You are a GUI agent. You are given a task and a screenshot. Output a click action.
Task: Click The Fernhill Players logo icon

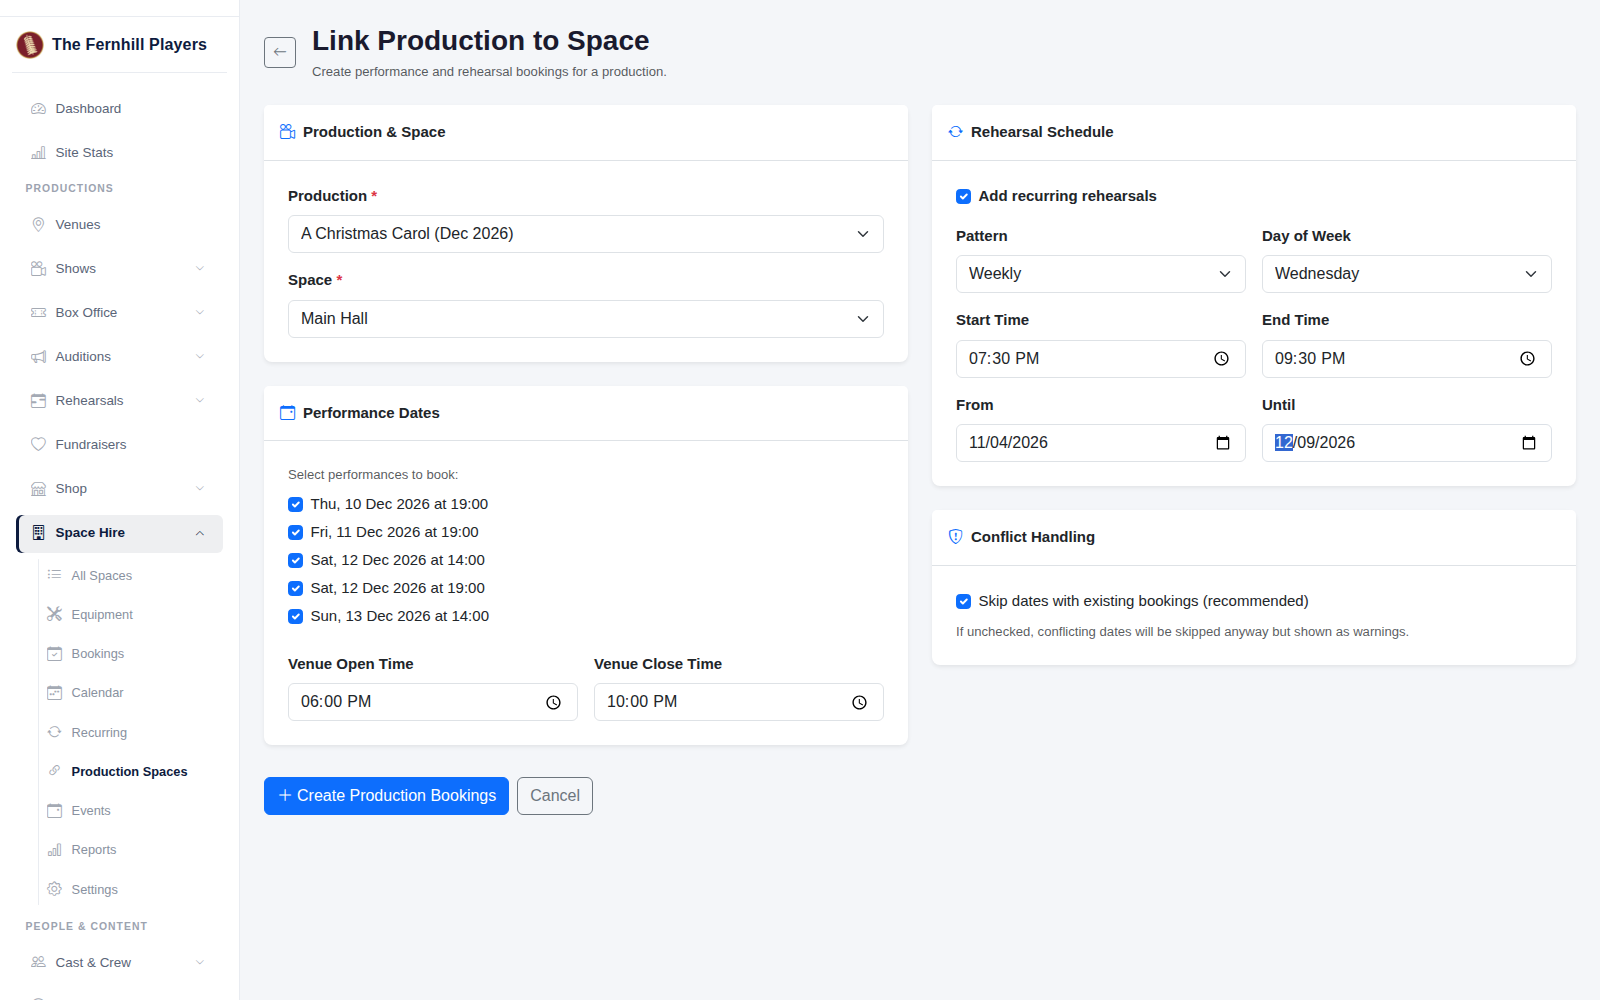coord(30,44)
